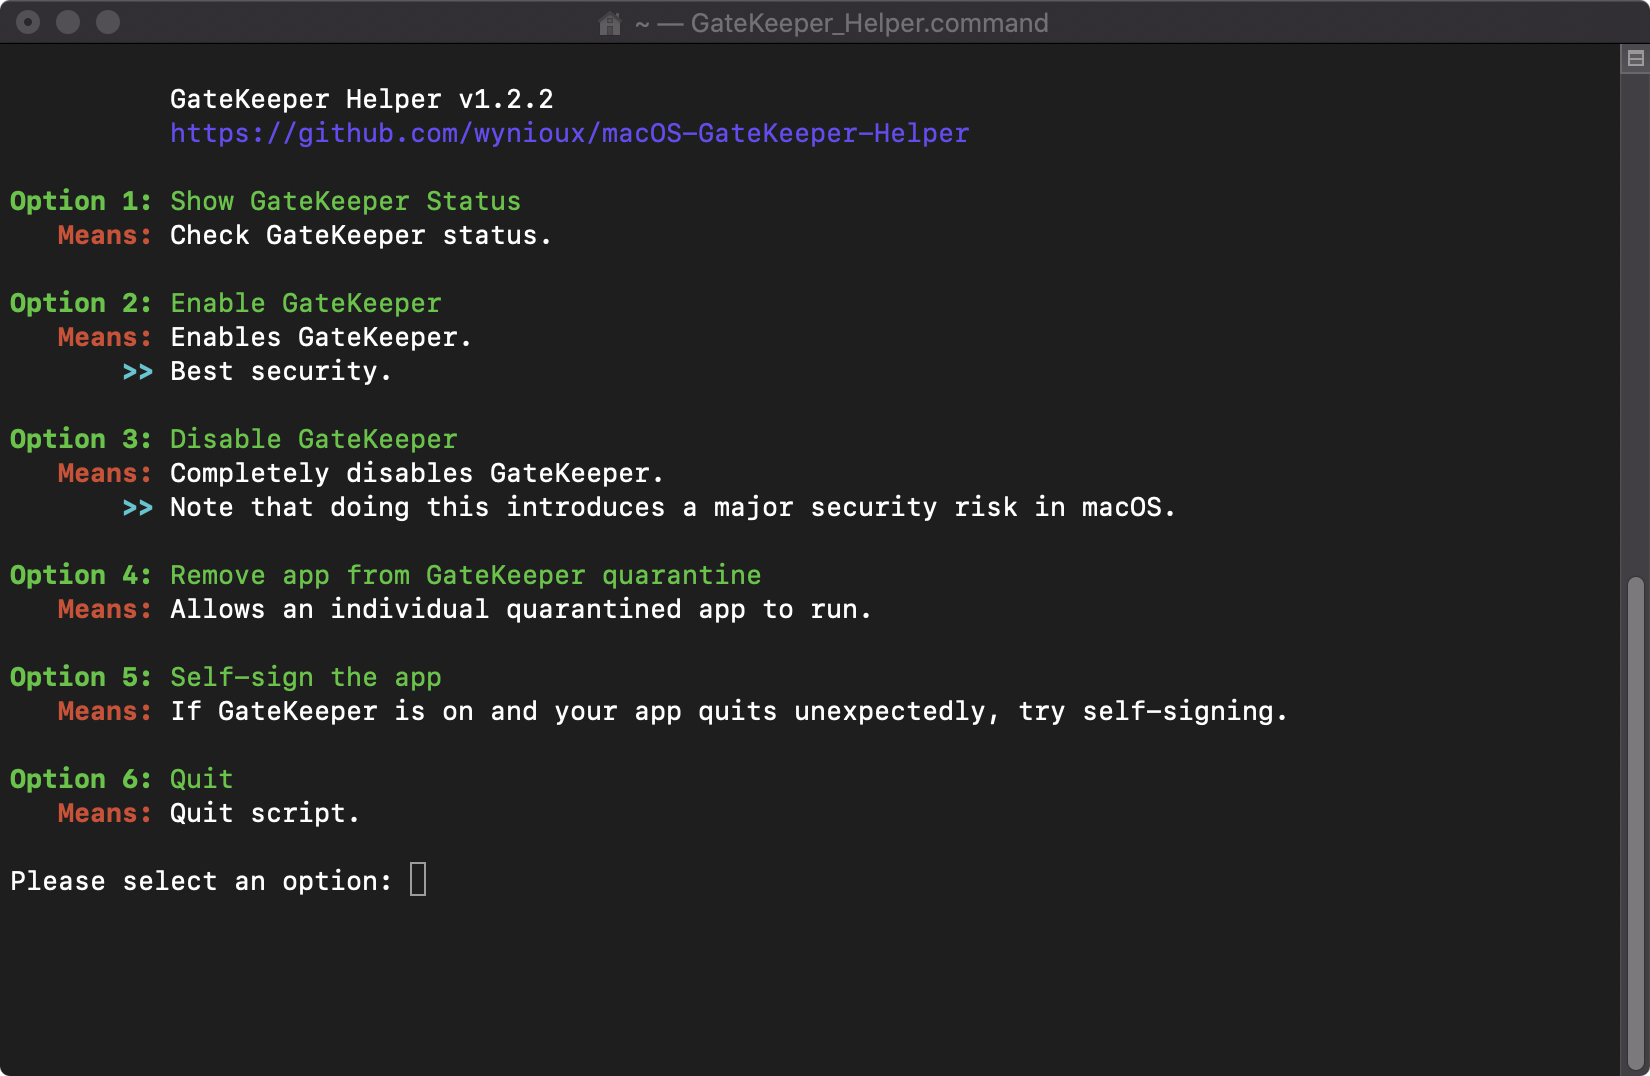The image size is (1650, 1076).
Task: Open the macOS-GateKeeper-Helper GitHub link
Action: click(569, 133)
